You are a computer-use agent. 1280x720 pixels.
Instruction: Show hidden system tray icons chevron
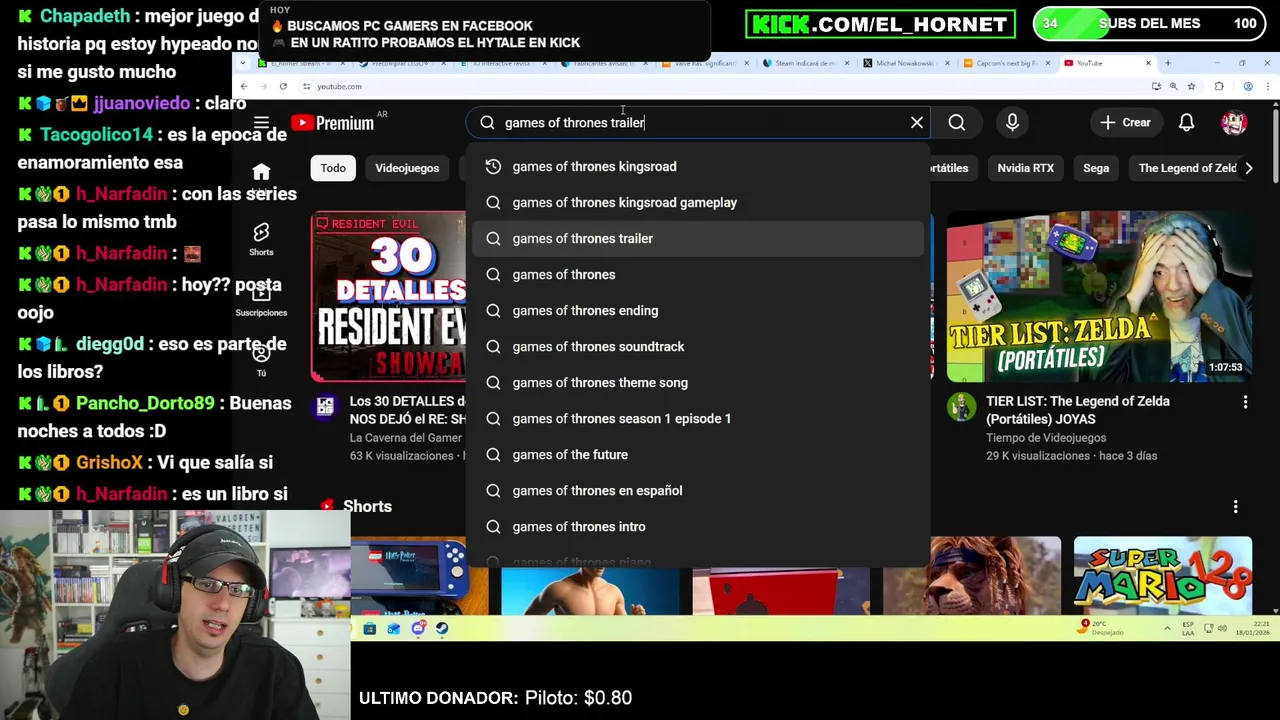pos(1167,628)
